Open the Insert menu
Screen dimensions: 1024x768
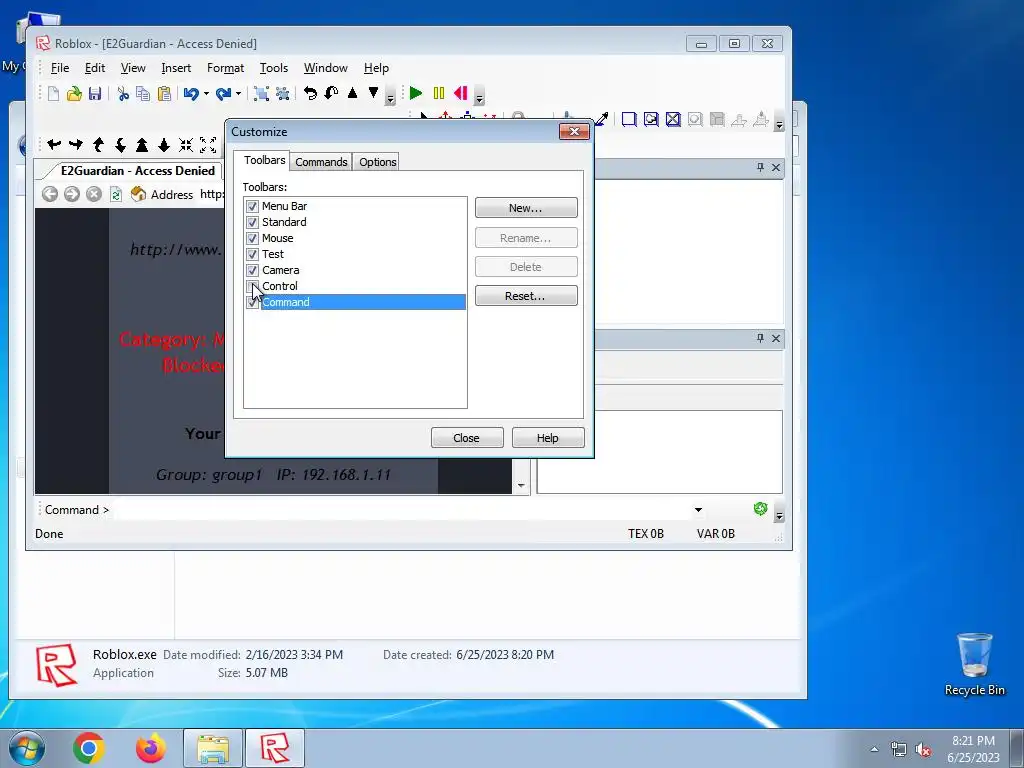tap(176, 68)
